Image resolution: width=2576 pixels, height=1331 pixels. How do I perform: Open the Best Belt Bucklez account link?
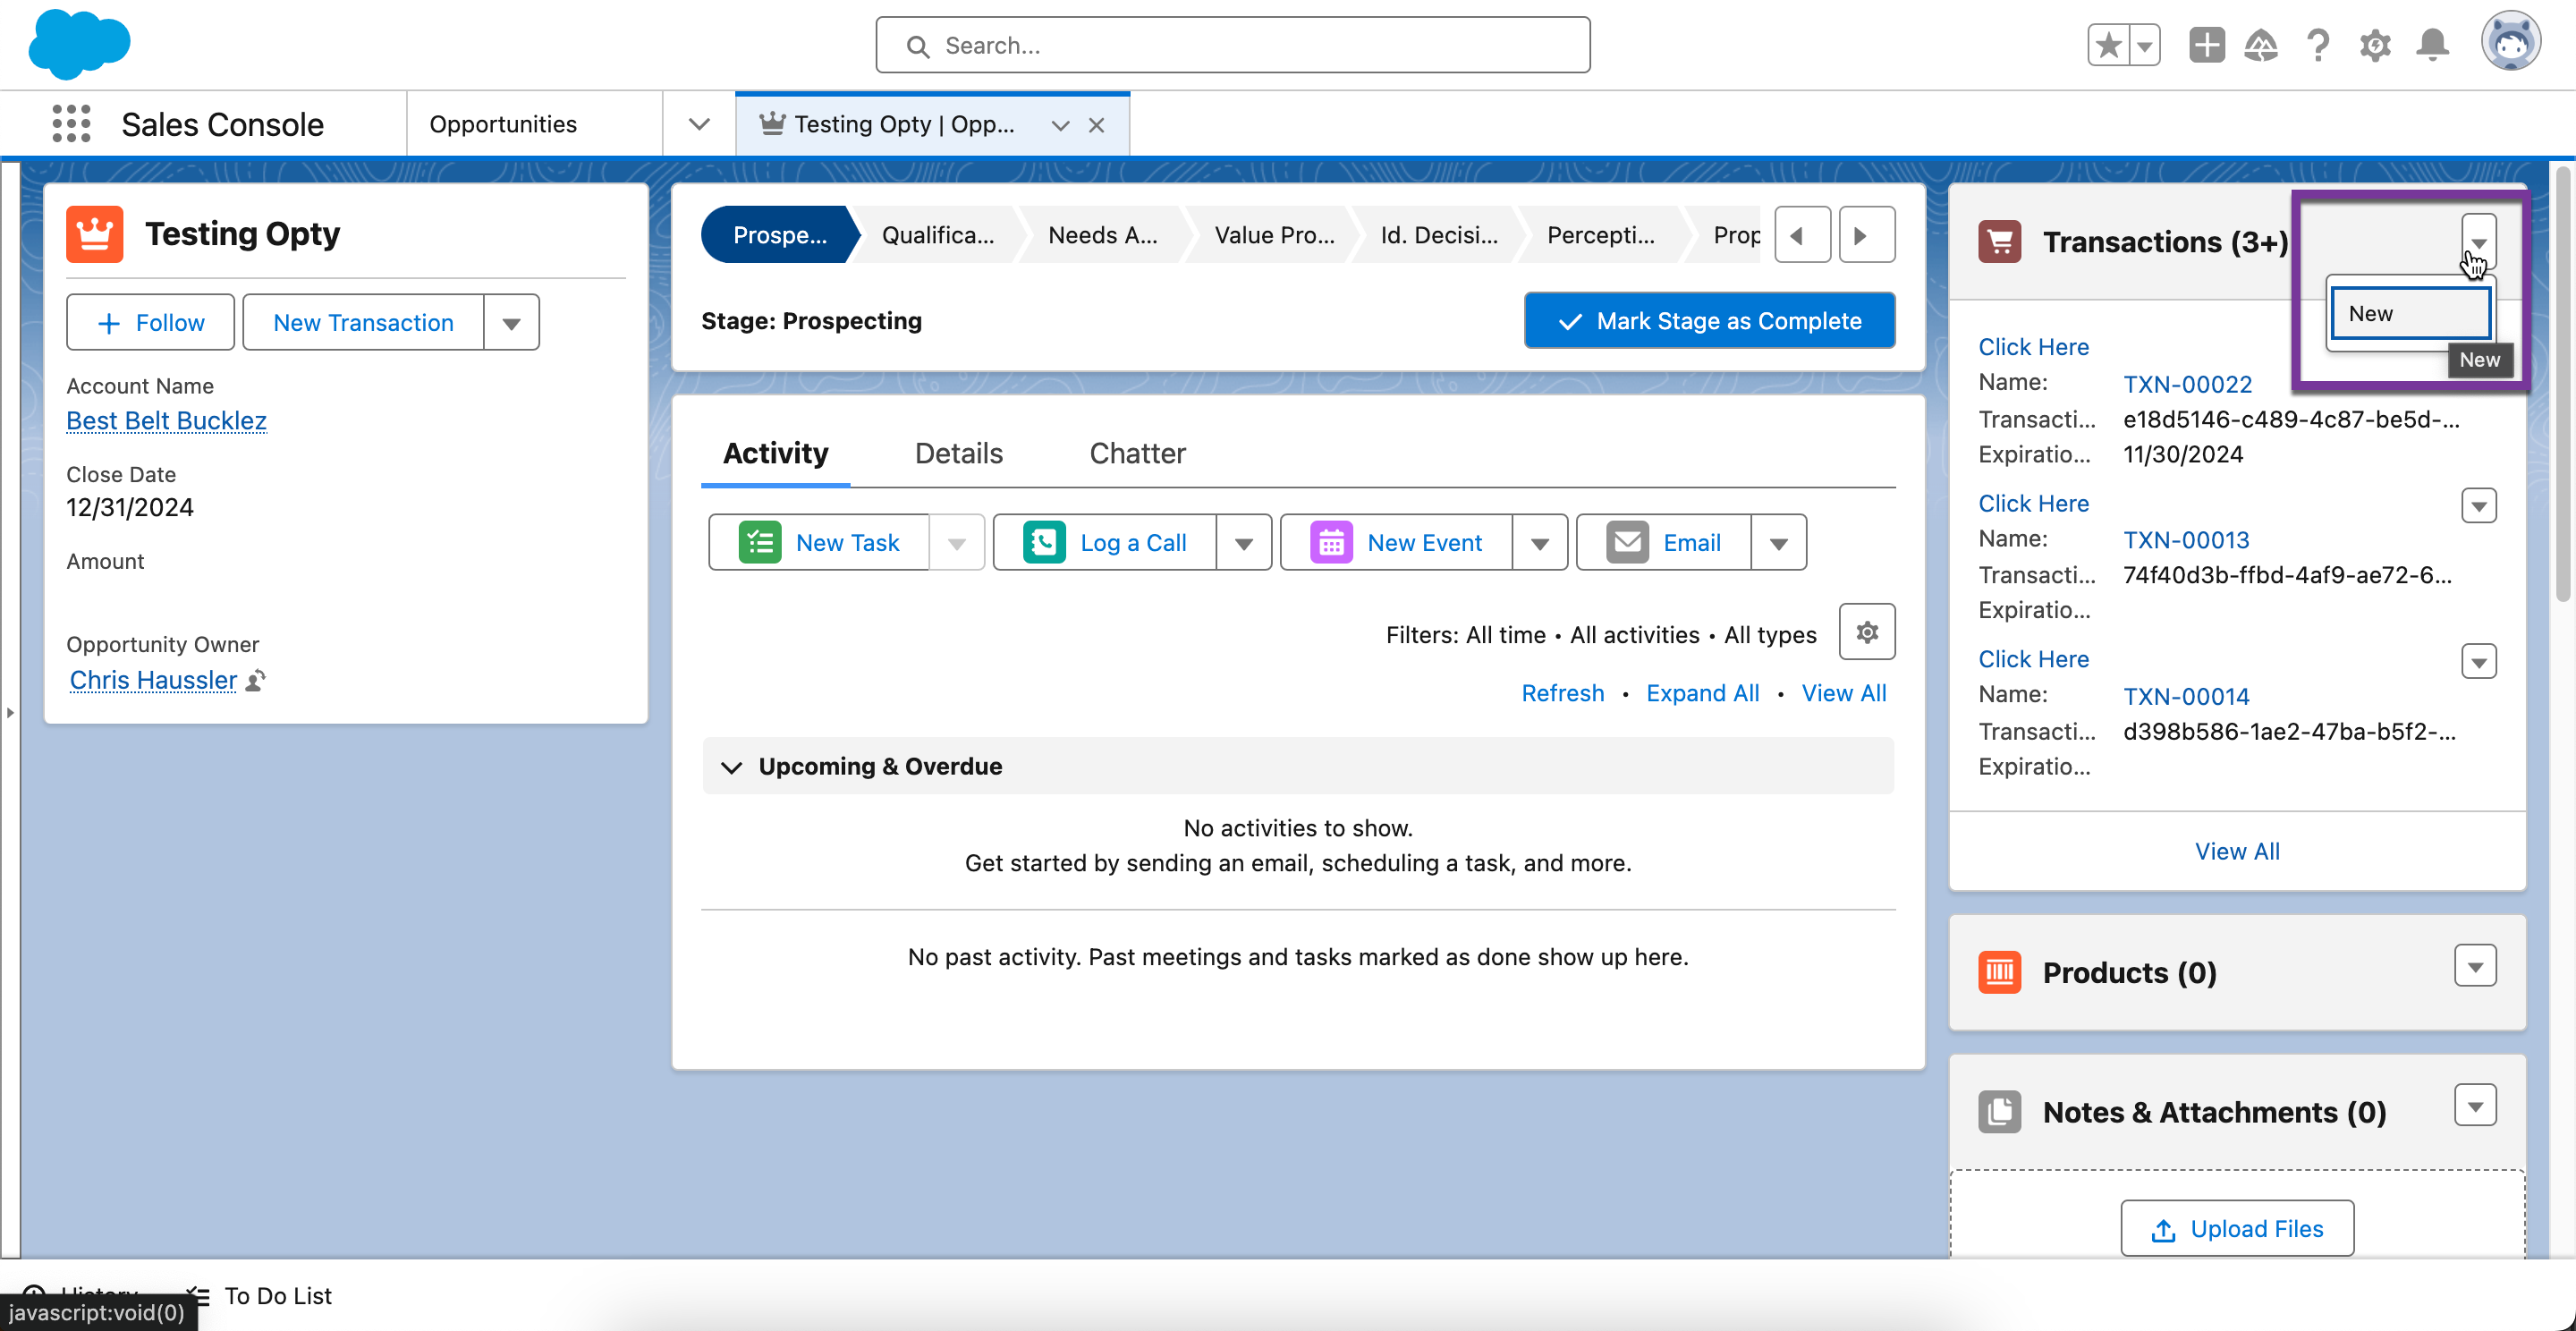click(166, 420)
